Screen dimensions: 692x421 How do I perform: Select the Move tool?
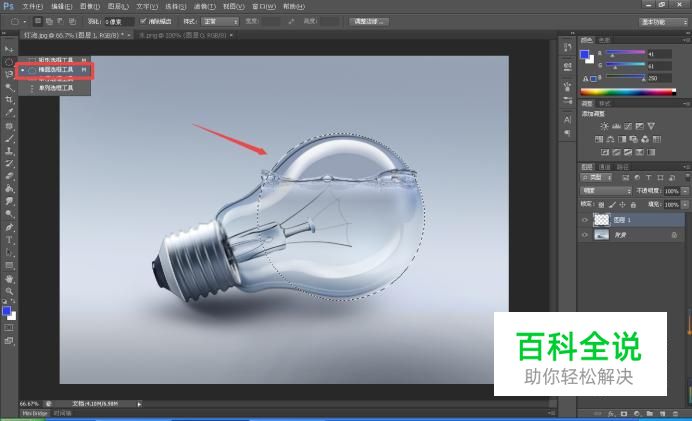pyautogui.click(x=9, y=49)
